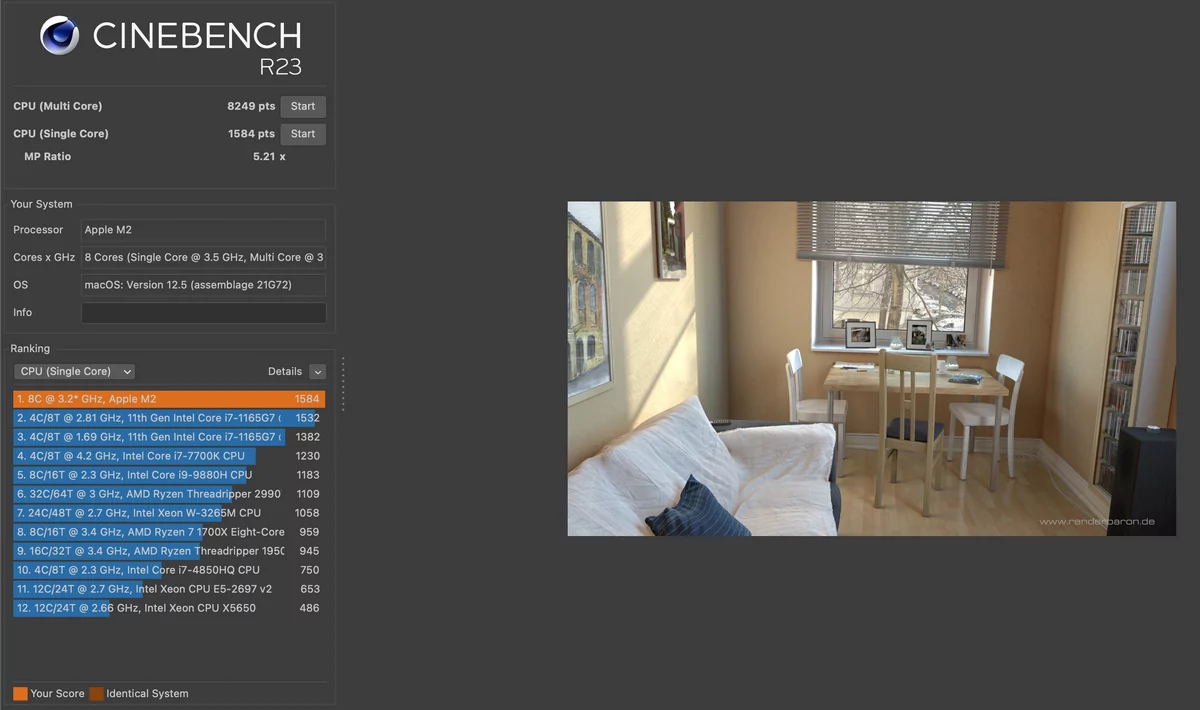This screenshot has height=710, width=1200.
Task: Click the Info input field
Action: pos(203,313)
